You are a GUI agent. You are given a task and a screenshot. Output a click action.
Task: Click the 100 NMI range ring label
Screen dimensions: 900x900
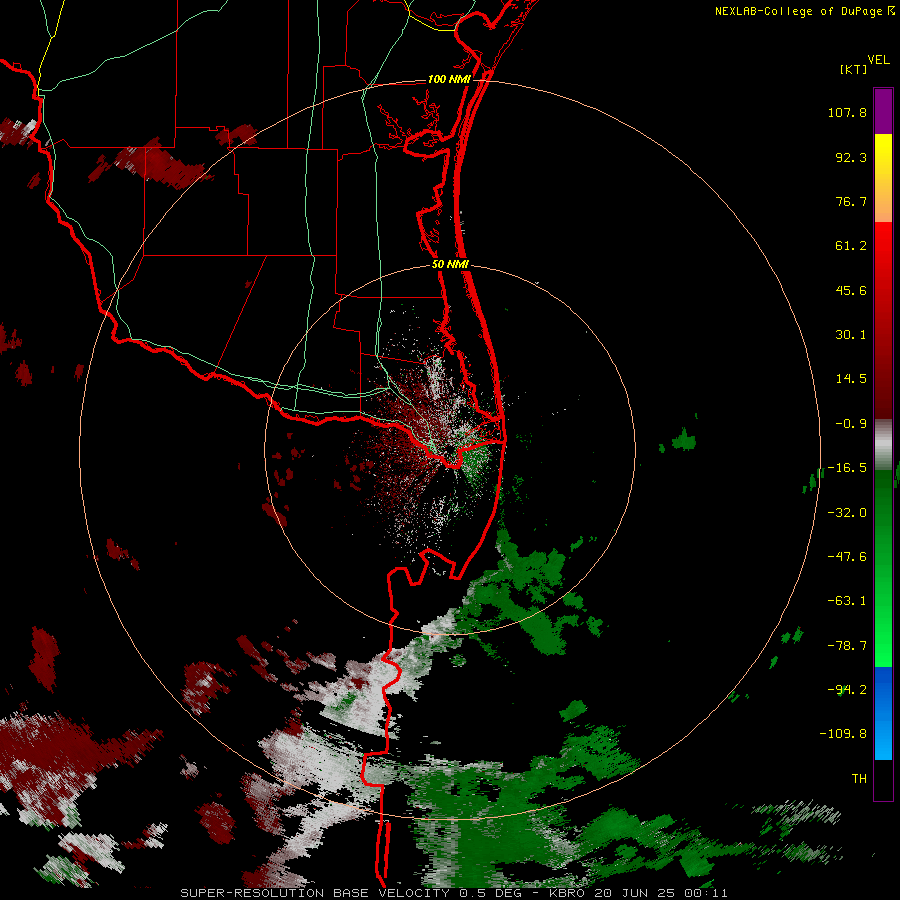449,79
